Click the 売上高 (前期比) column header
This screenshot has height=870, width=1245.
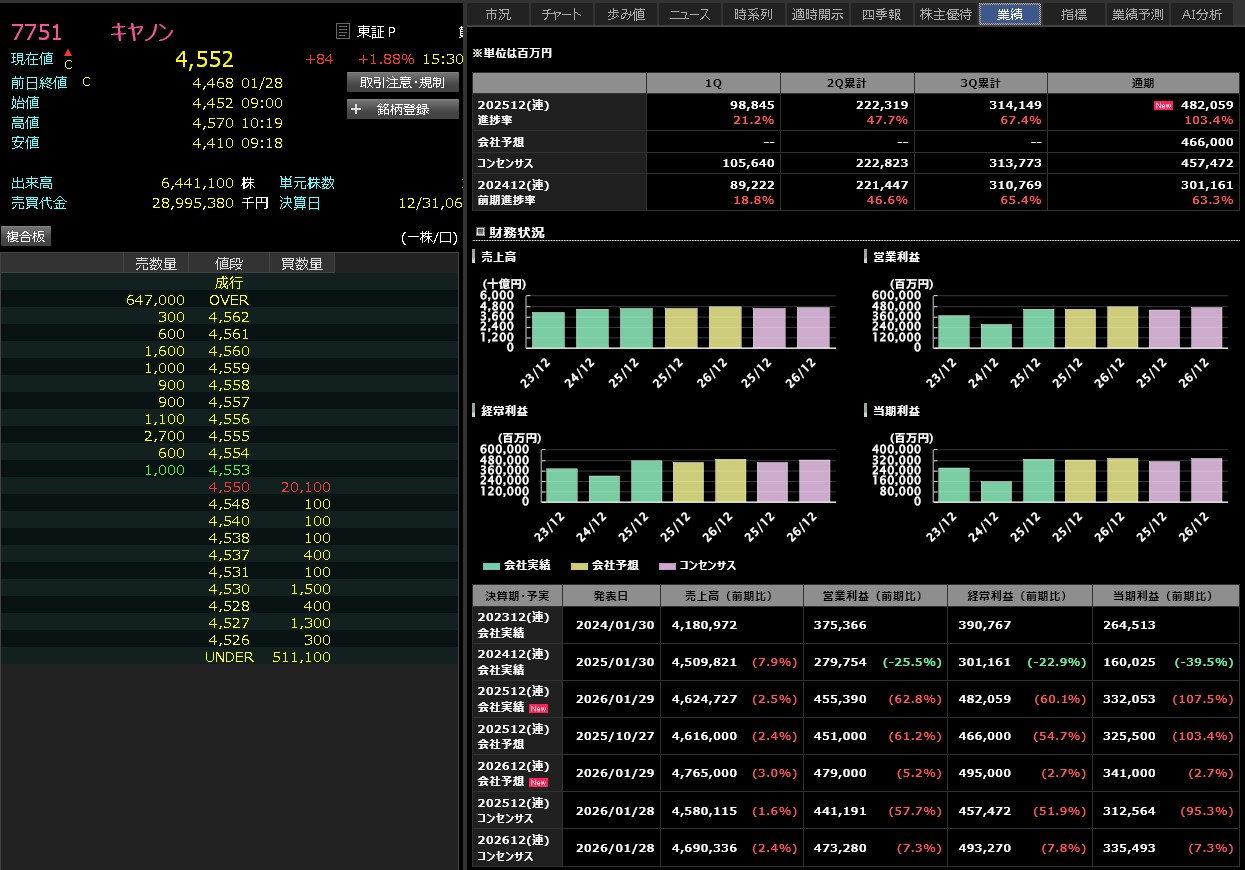tap(731, 596)
